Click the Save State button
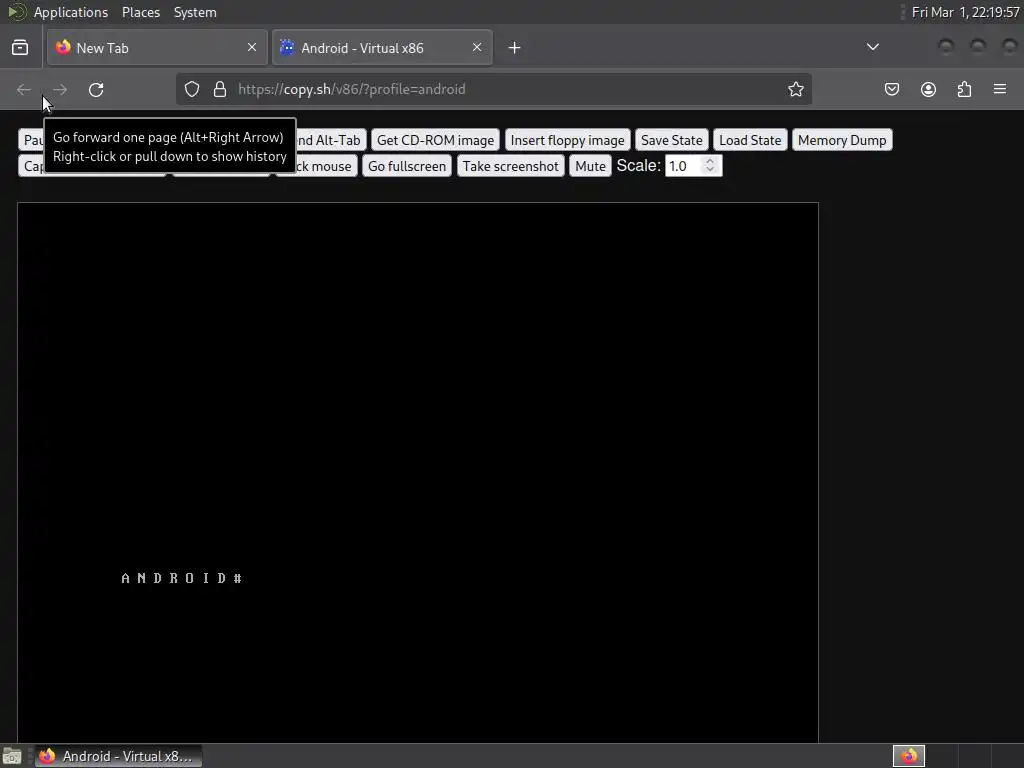This screenshot has width=1024, height=768. (x=671, y=140)
